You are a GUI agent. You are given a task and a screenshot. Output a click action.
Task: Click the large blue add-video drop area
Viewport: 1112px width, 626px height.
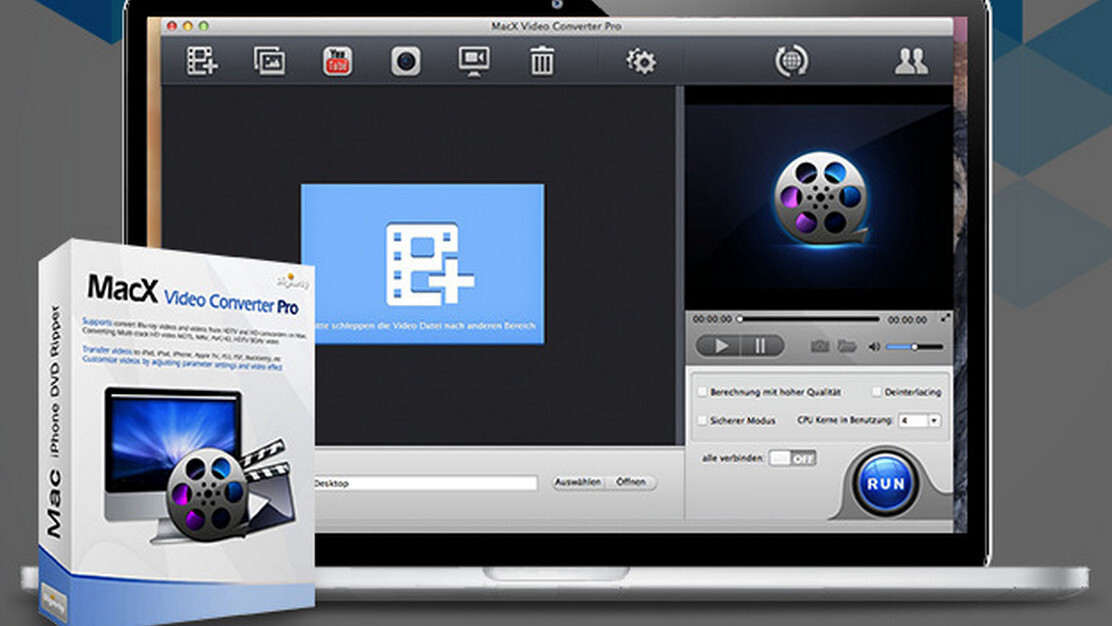click(423, 264)
